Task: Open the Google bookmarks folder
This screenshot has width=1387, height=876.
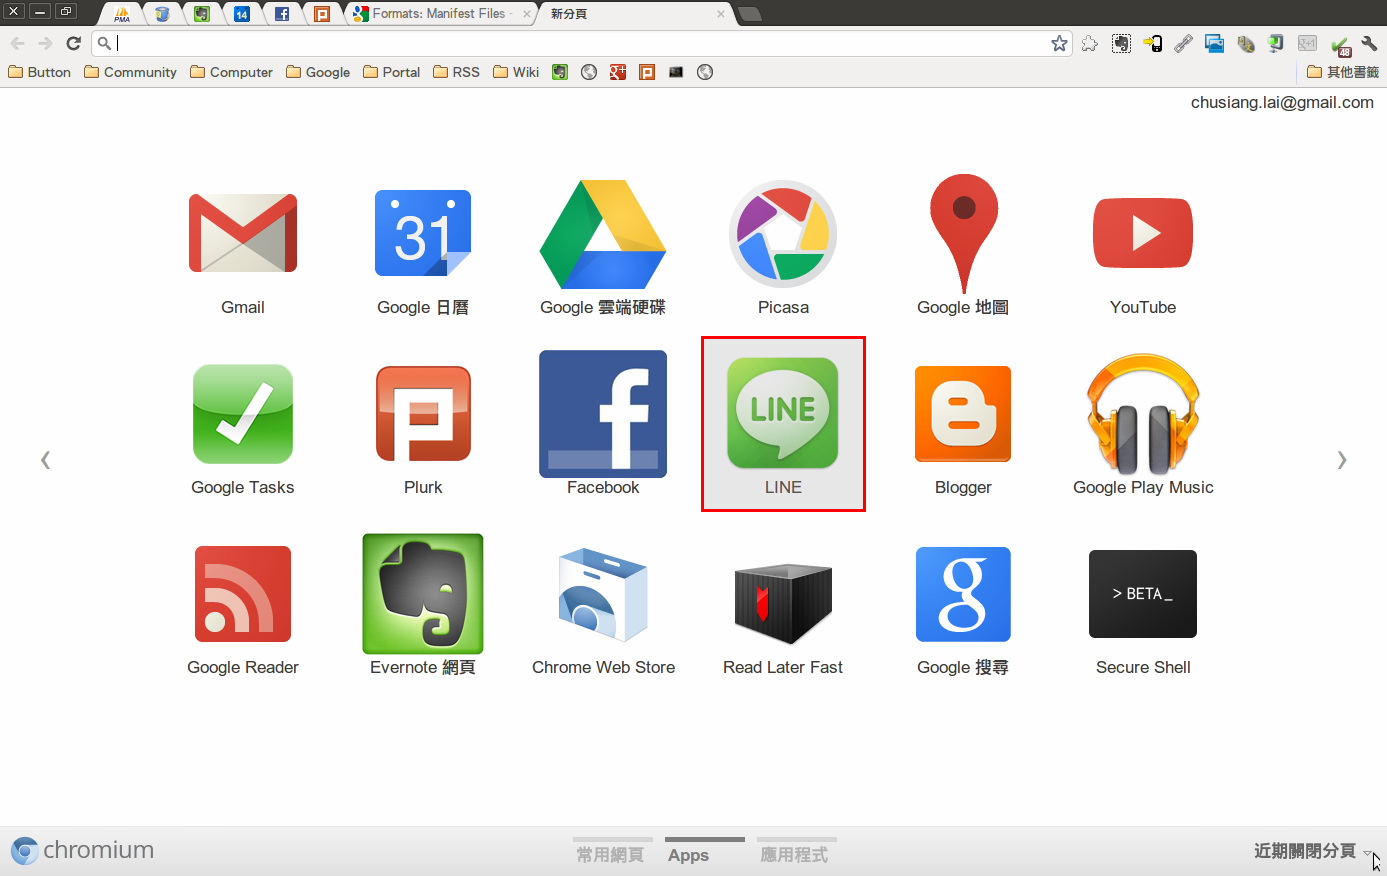Action: [318, 72]
